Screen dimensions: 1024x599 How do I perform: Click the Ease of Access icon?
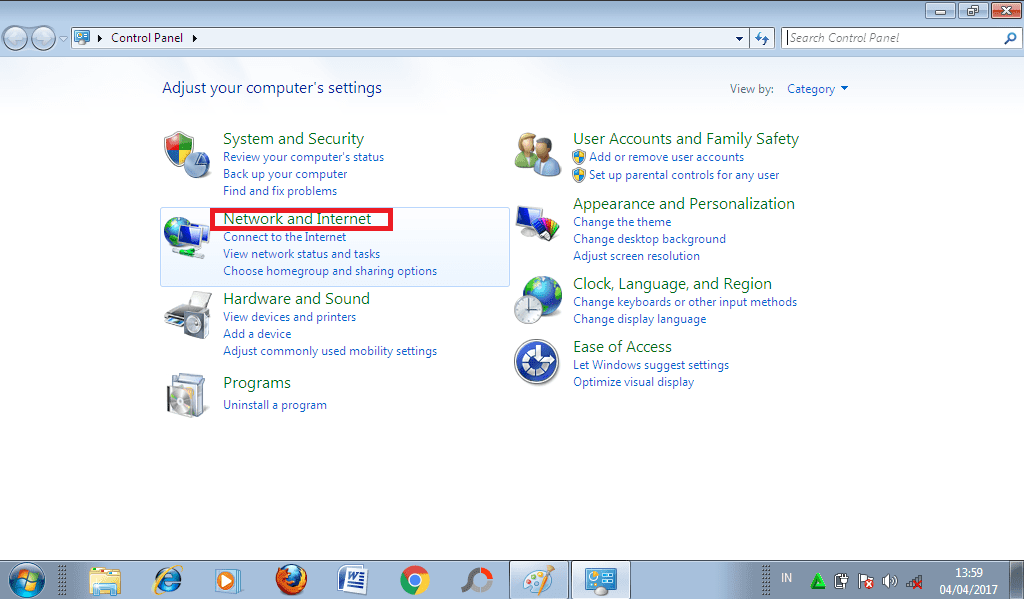[x=536, y=362]
